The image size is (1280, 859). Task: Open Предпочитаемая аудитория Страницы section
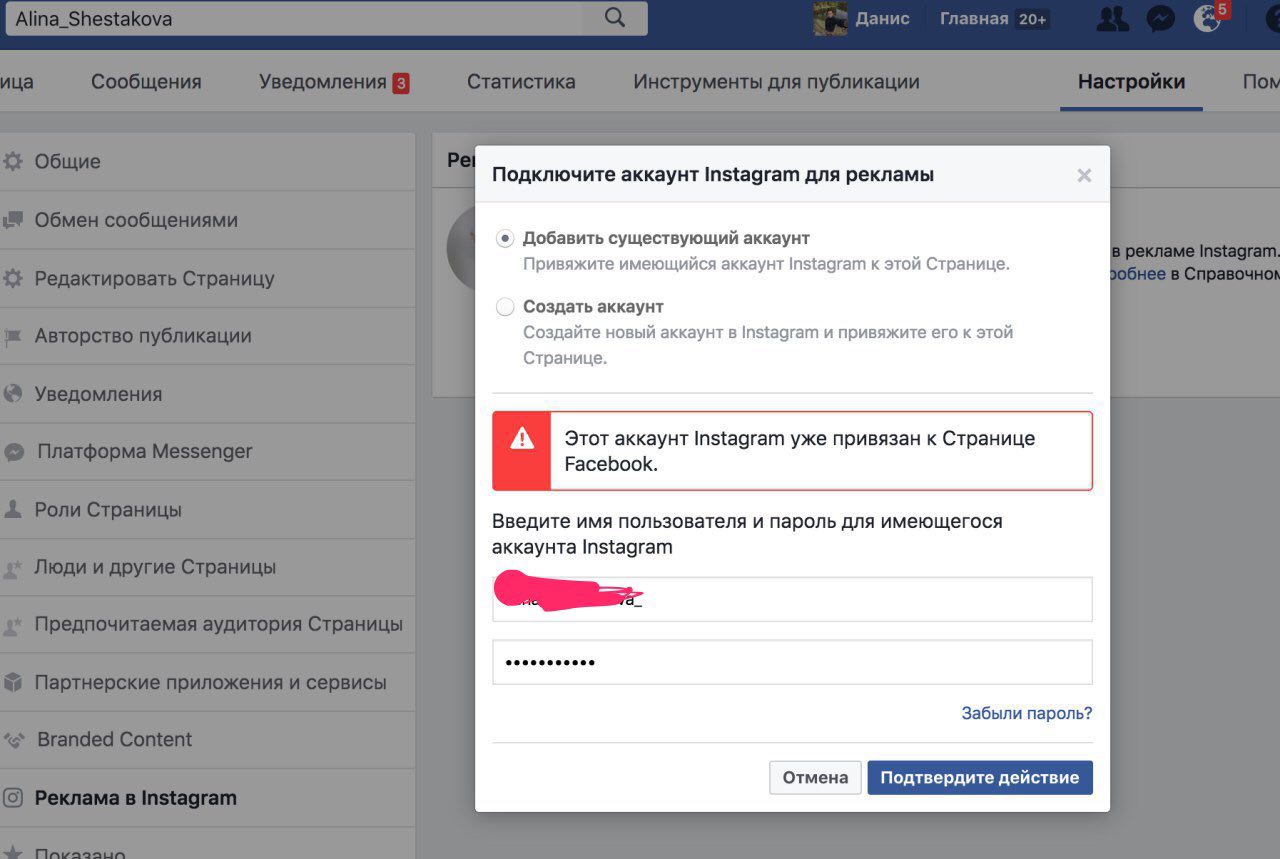pyautogui.click(x=207, y=625)
